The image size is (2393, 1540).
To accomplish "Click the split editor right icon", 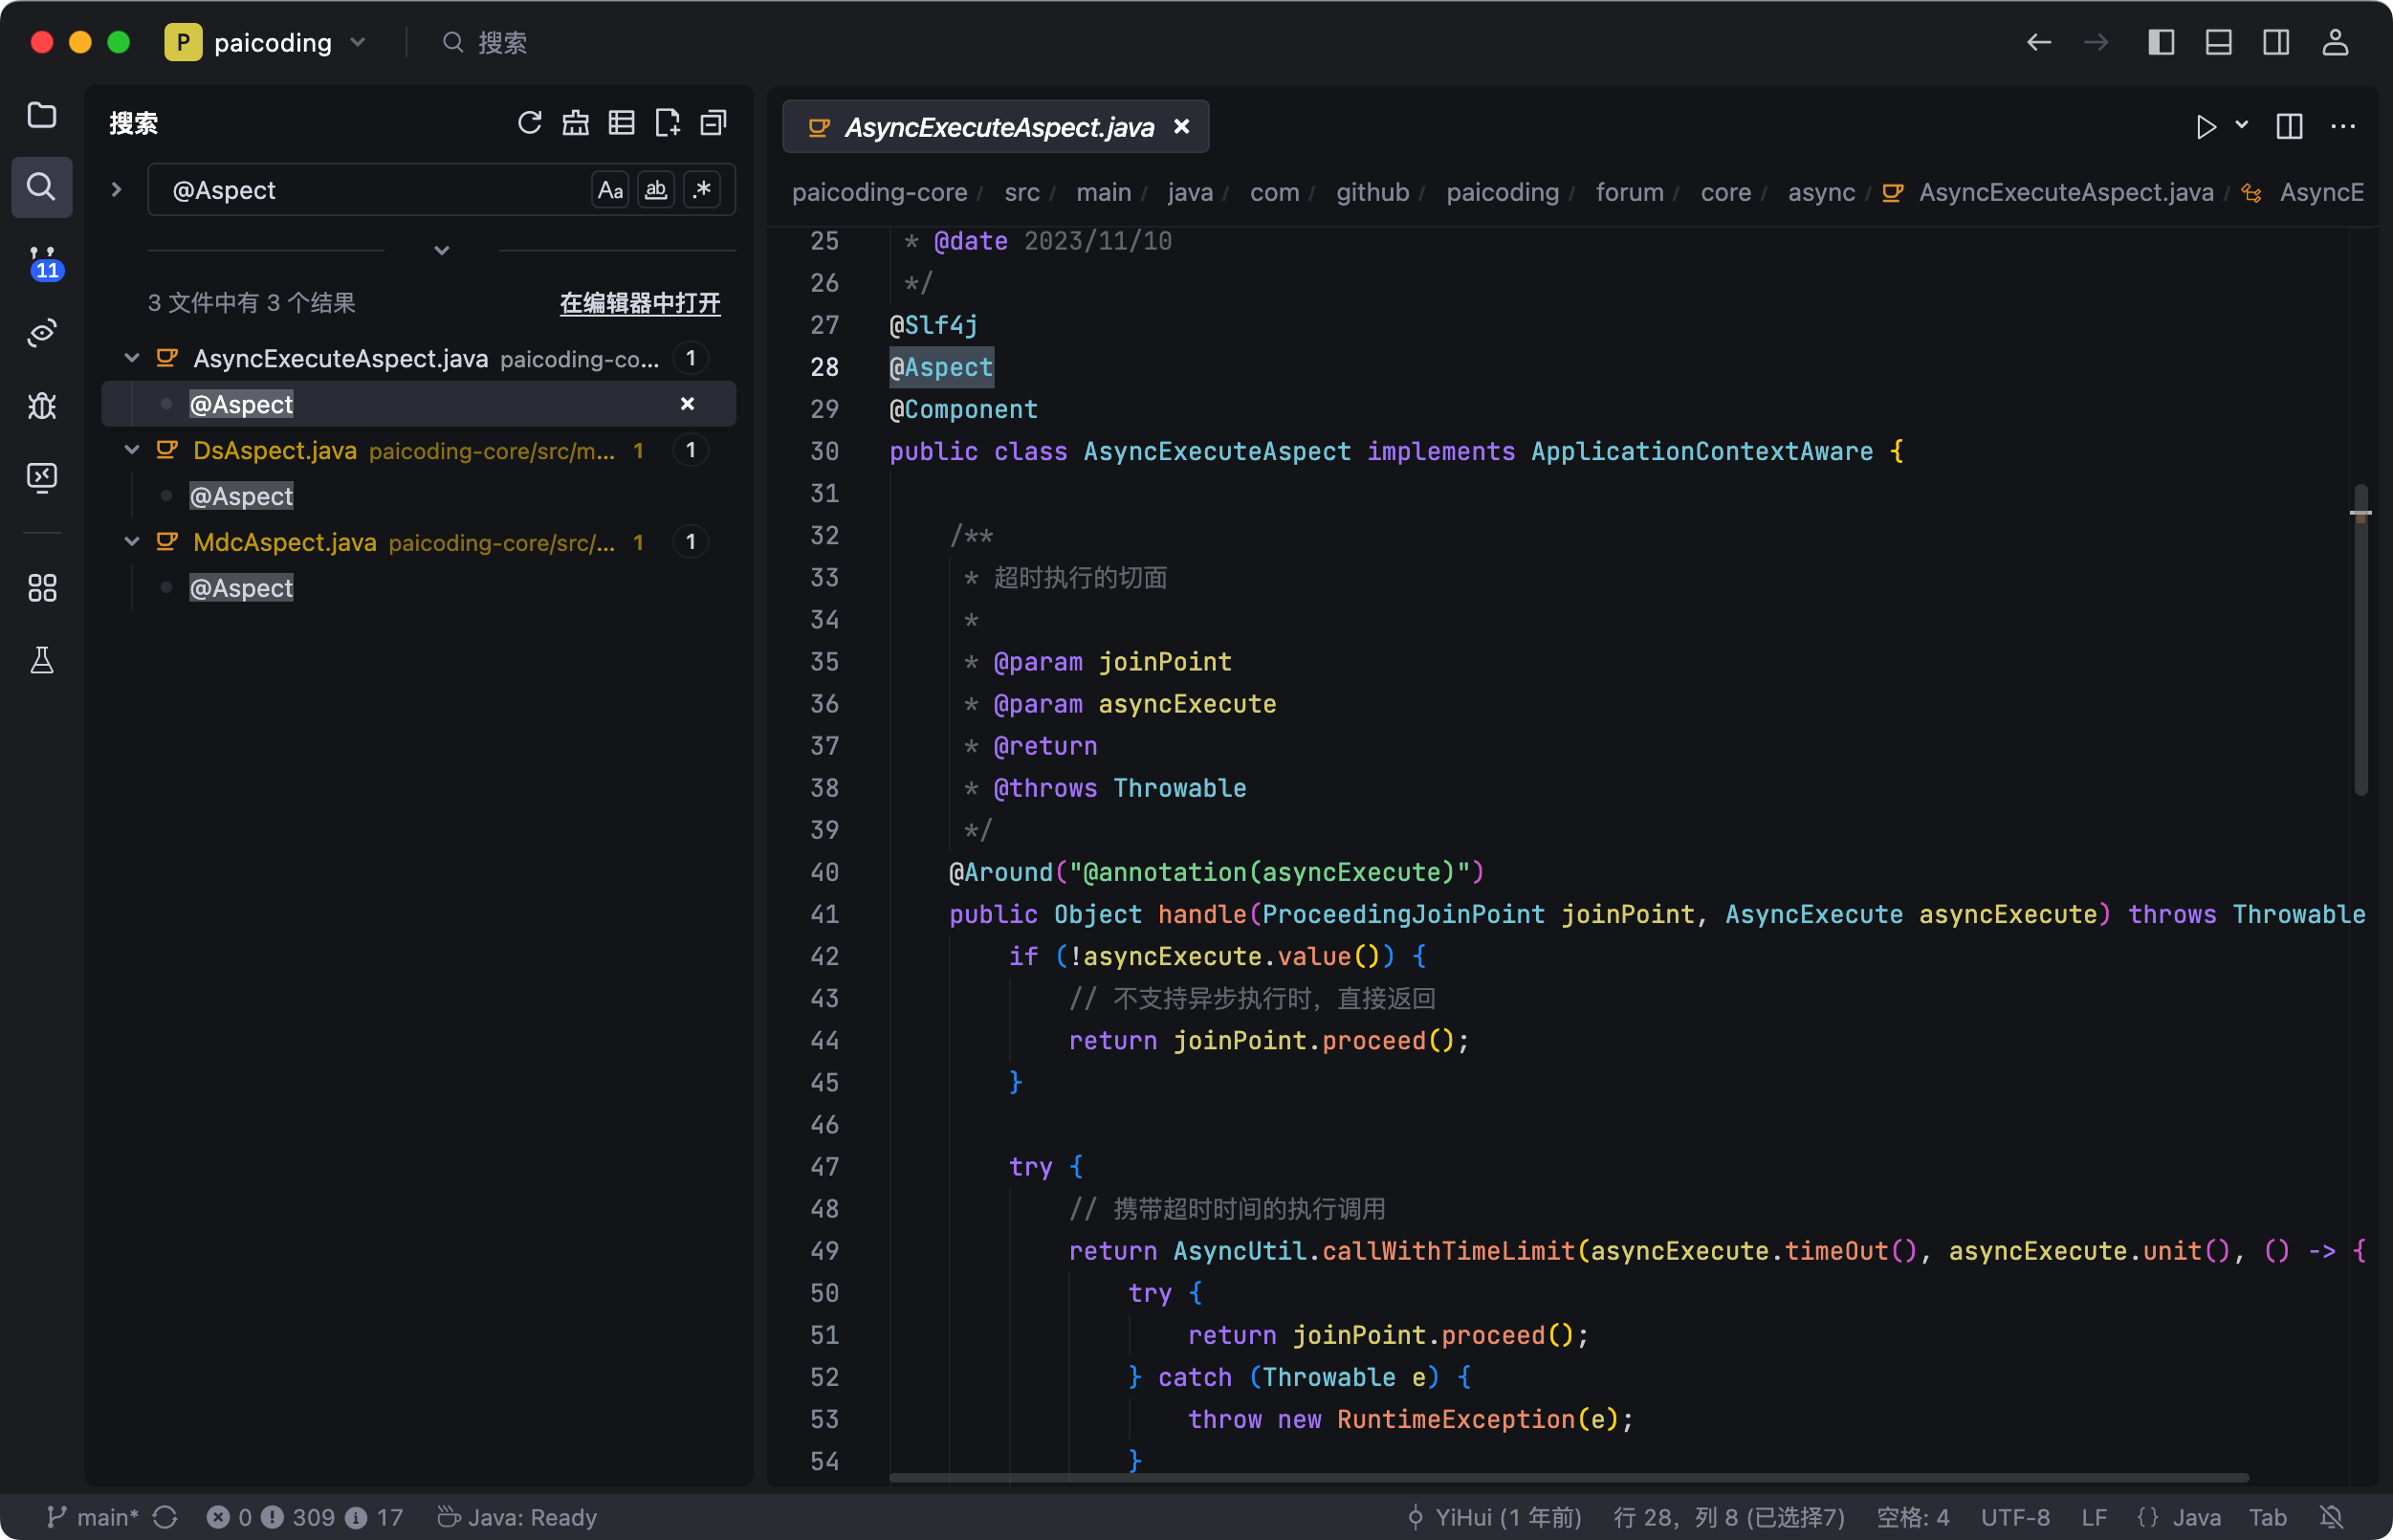I will (x=2288, y=127).
